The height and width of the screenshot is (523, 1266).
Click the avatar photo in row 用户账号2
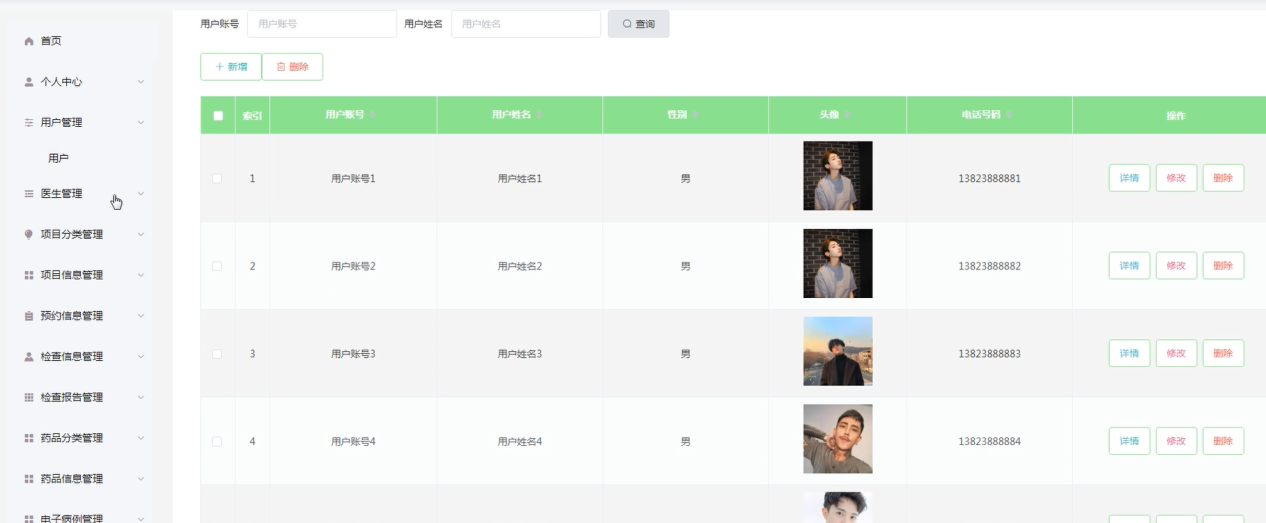[x=838, y=264]
